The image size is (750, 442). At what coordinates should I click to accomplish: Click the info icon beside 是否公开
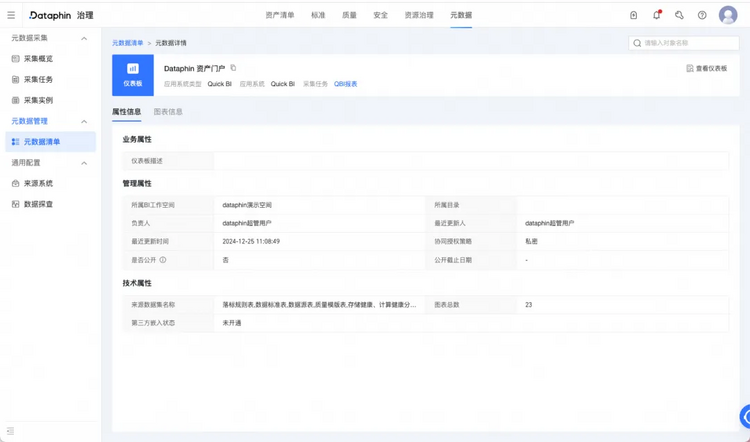pos(163,260)
